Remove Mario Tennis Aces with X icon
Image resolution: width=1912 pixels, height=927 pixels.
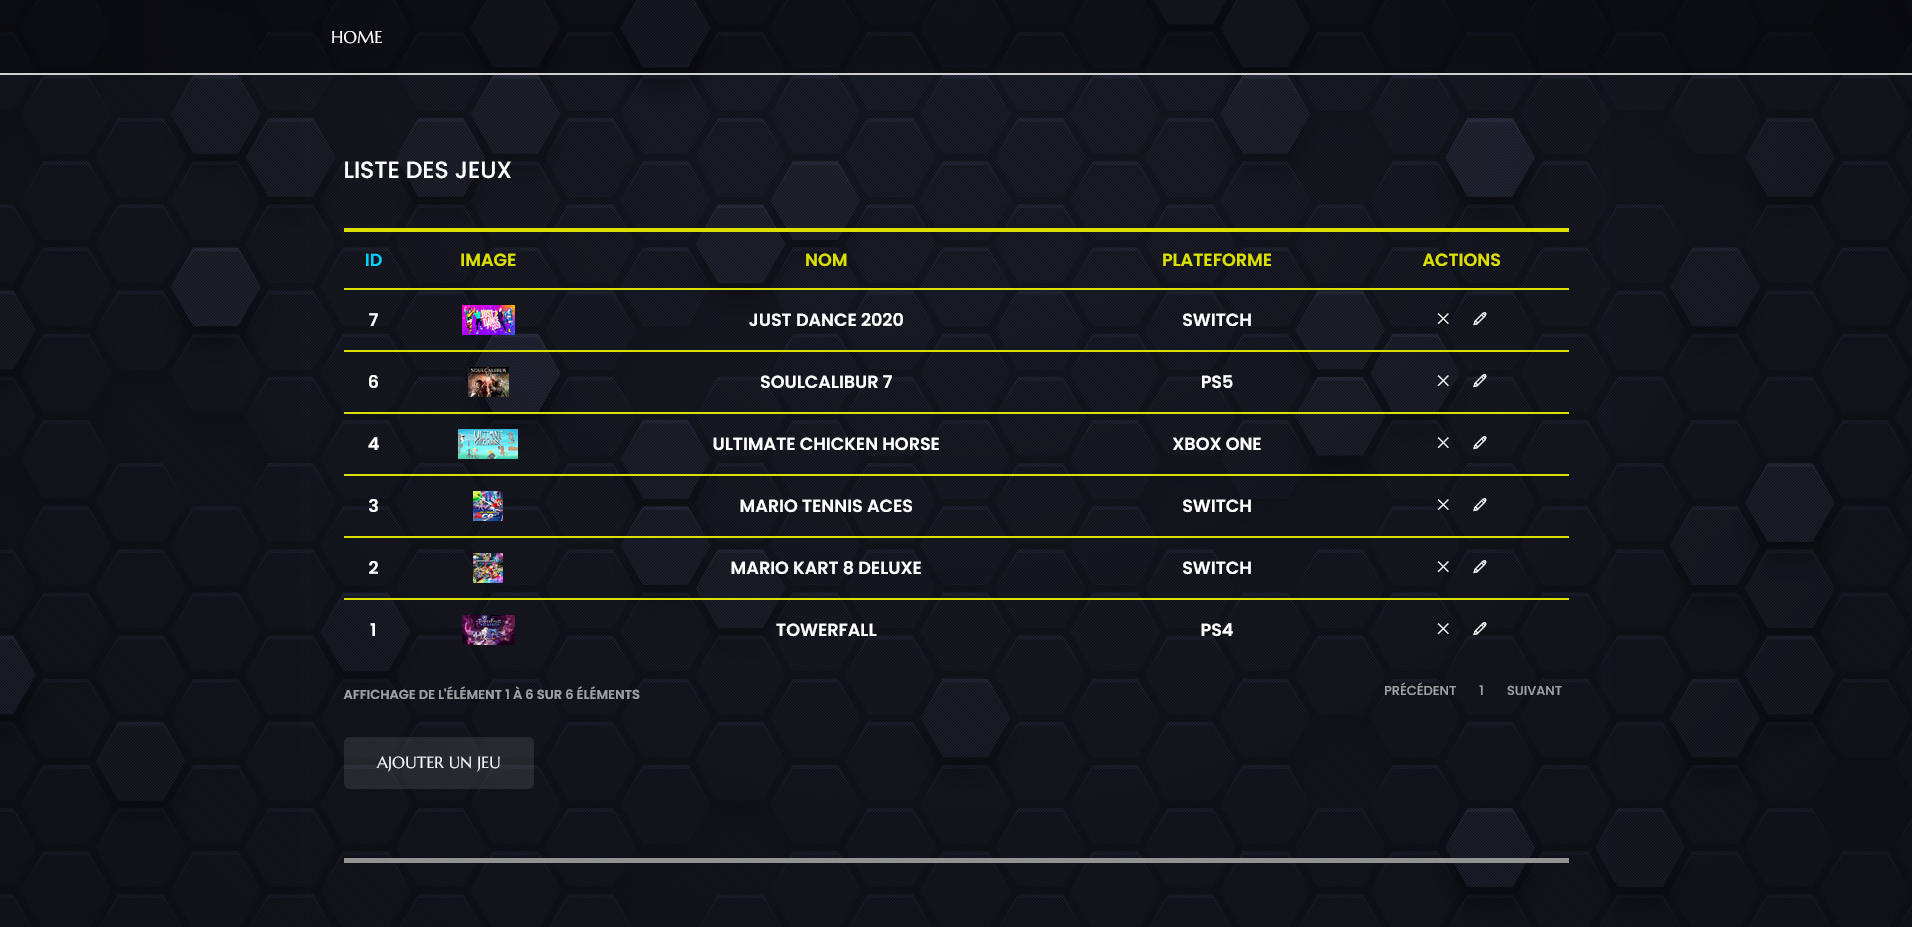tap(1442, 505)
